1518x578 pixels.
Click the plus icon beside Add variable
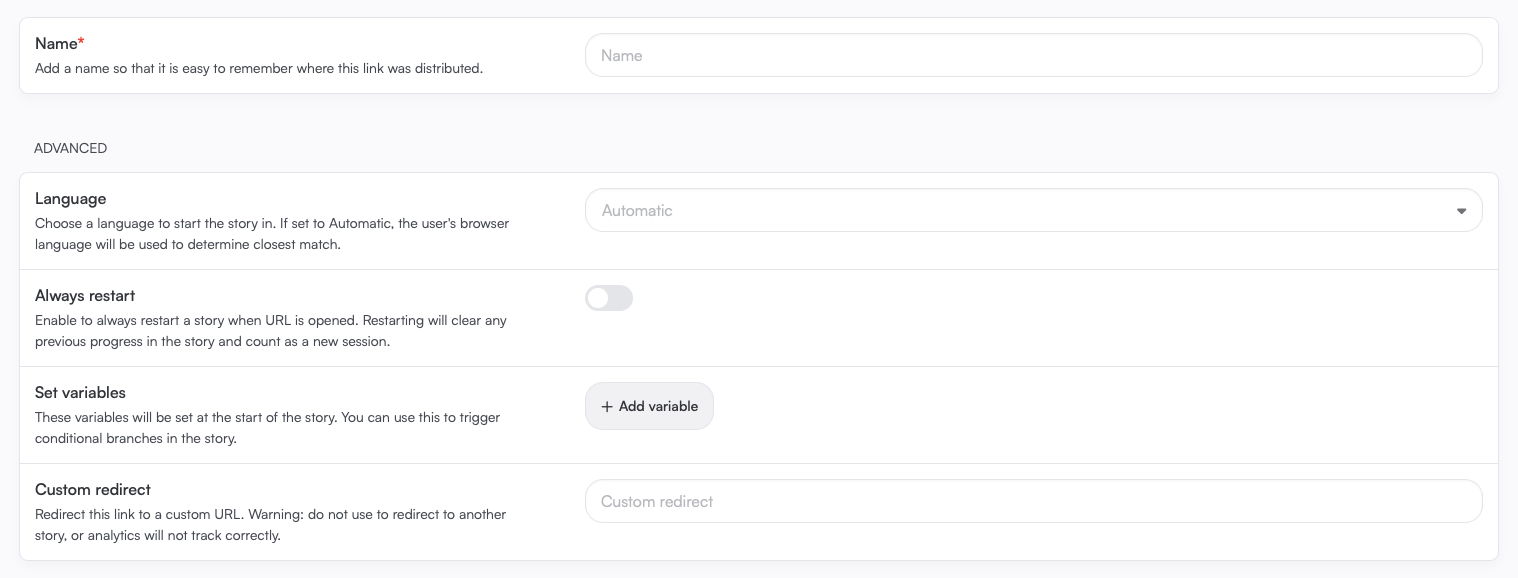pyautogui.click(x=606, y=407)
